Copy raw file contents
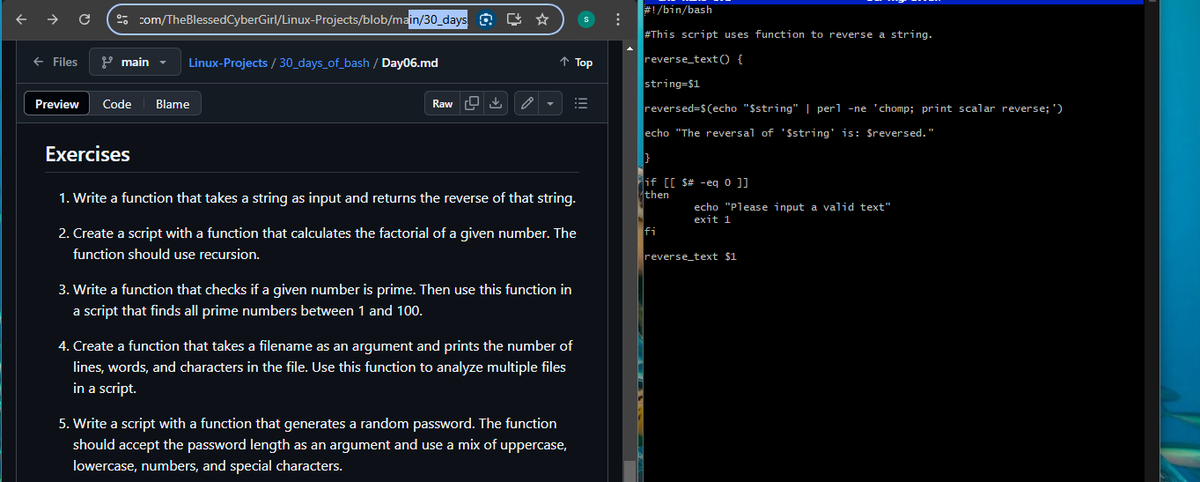The width and height of the screenshot is (1200, 482). [470, 104]
